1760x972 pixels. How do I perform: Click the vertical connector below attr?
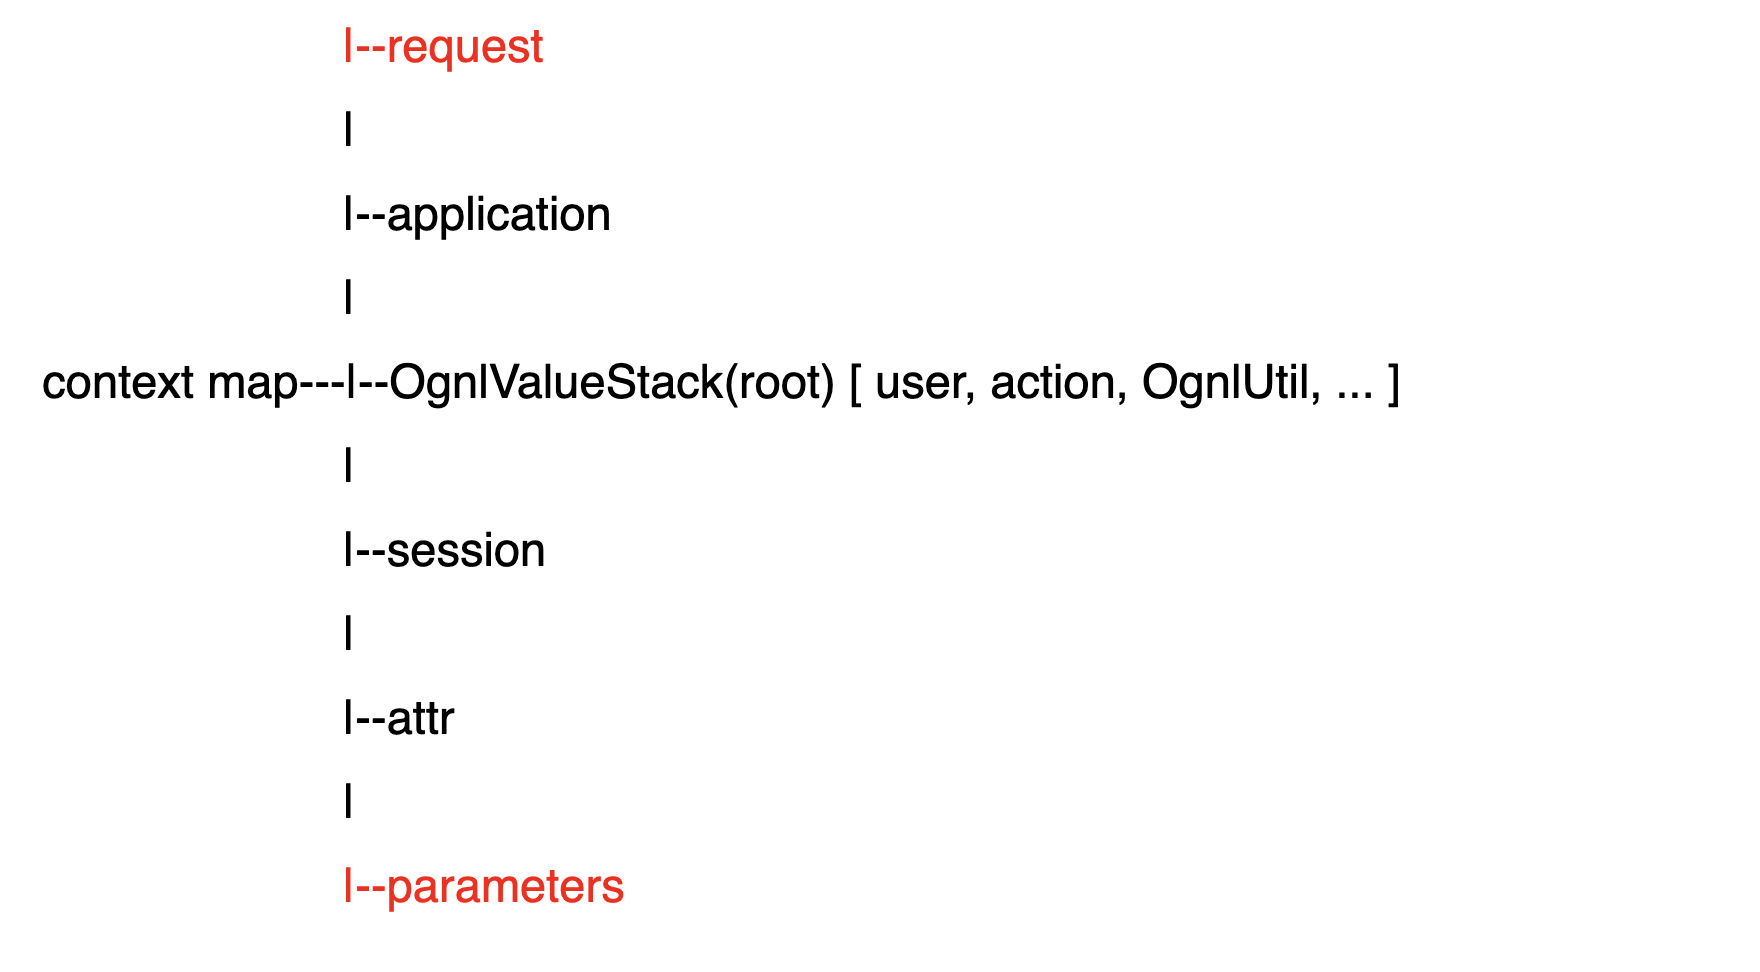348,801
